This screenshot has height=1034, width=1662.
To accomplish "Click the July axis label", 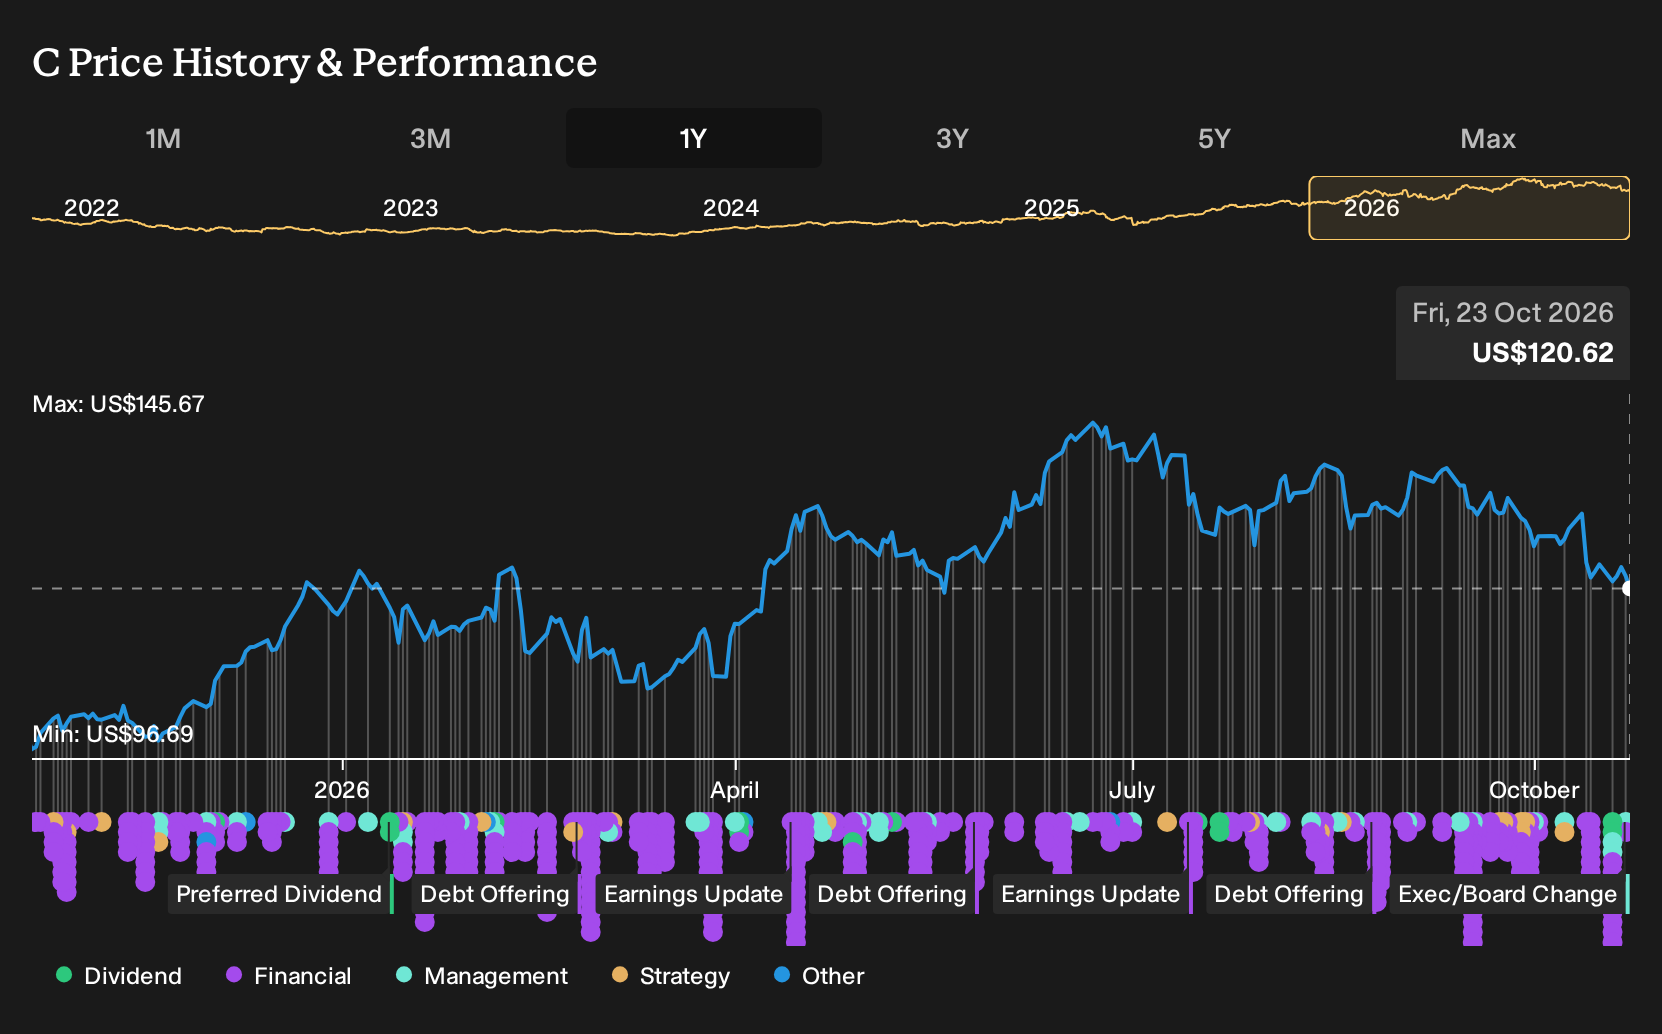I will pos(1132,790).
